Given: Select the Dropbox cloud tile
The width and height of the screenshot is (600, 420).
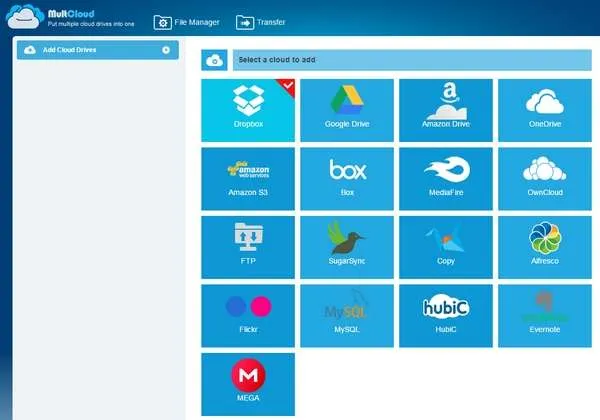Looking at the screenshot, I should point(248,110).
